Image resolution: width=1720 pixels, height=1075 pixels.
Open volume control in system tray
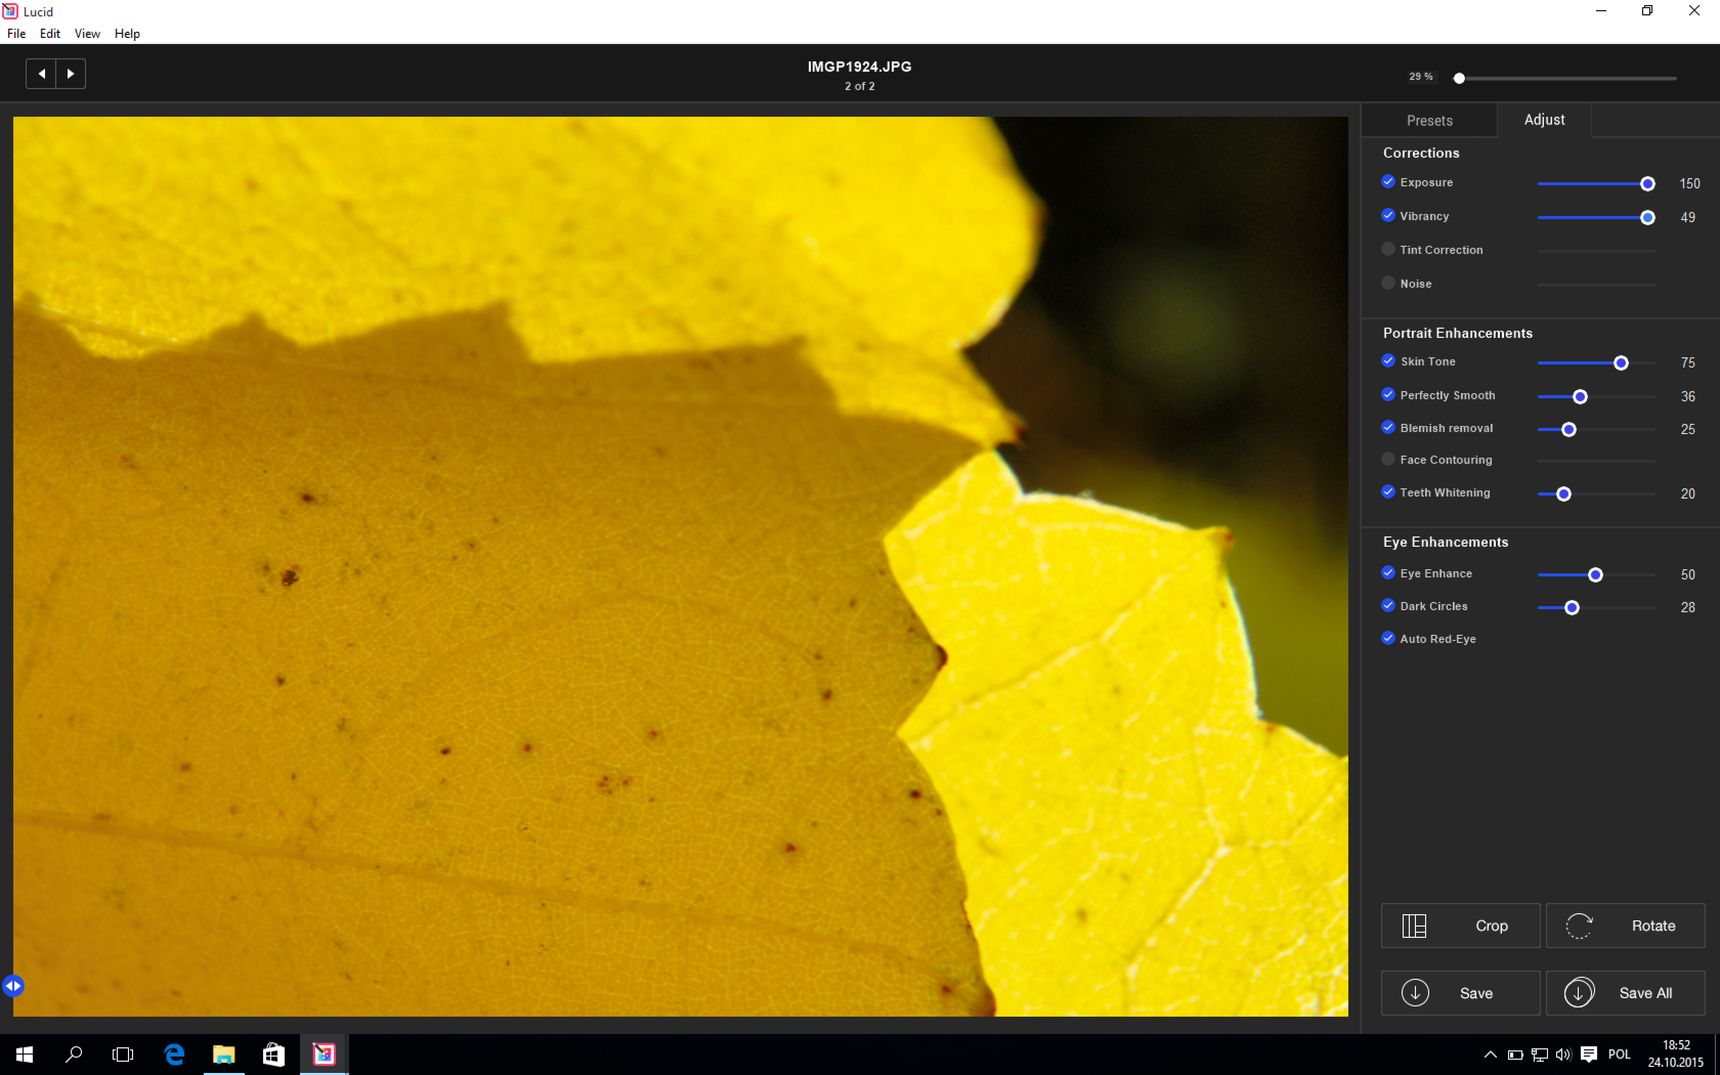pyautogui.click(x=1564, y=1055)
